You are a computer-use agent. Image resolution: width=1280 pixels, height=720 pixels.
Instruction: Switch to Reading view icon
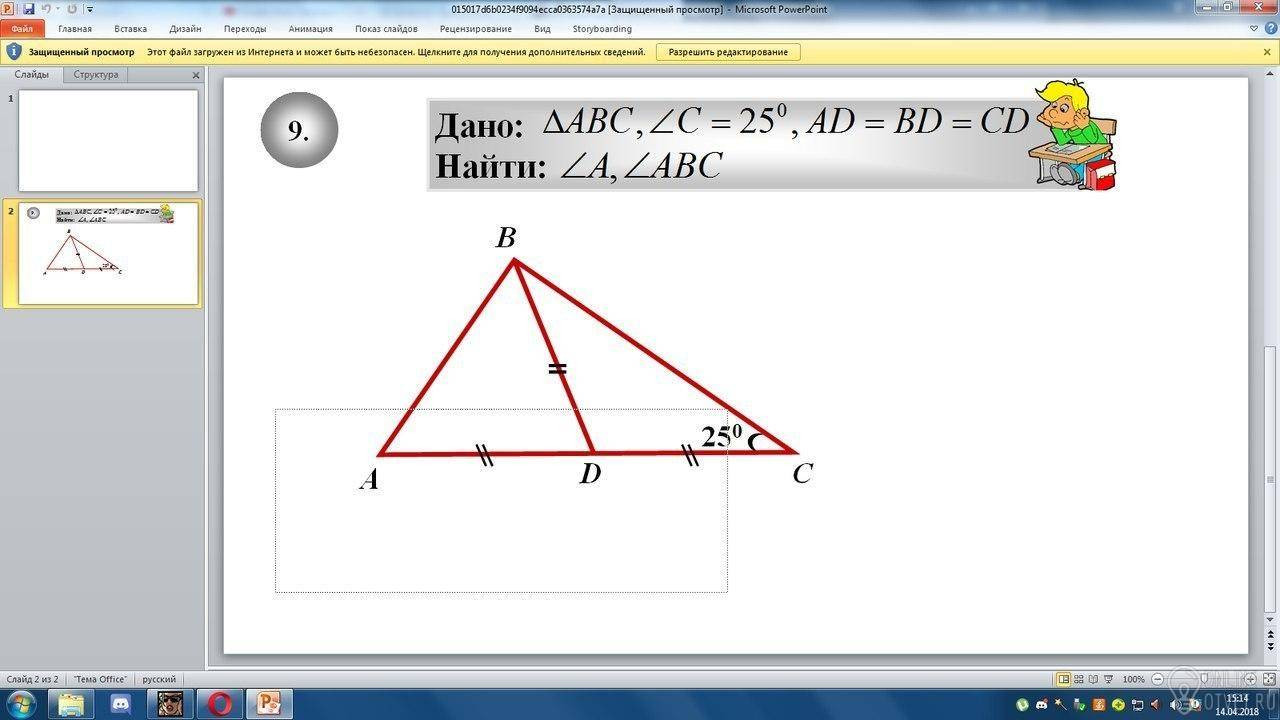pyautogui.click(x=1094, y=679)
